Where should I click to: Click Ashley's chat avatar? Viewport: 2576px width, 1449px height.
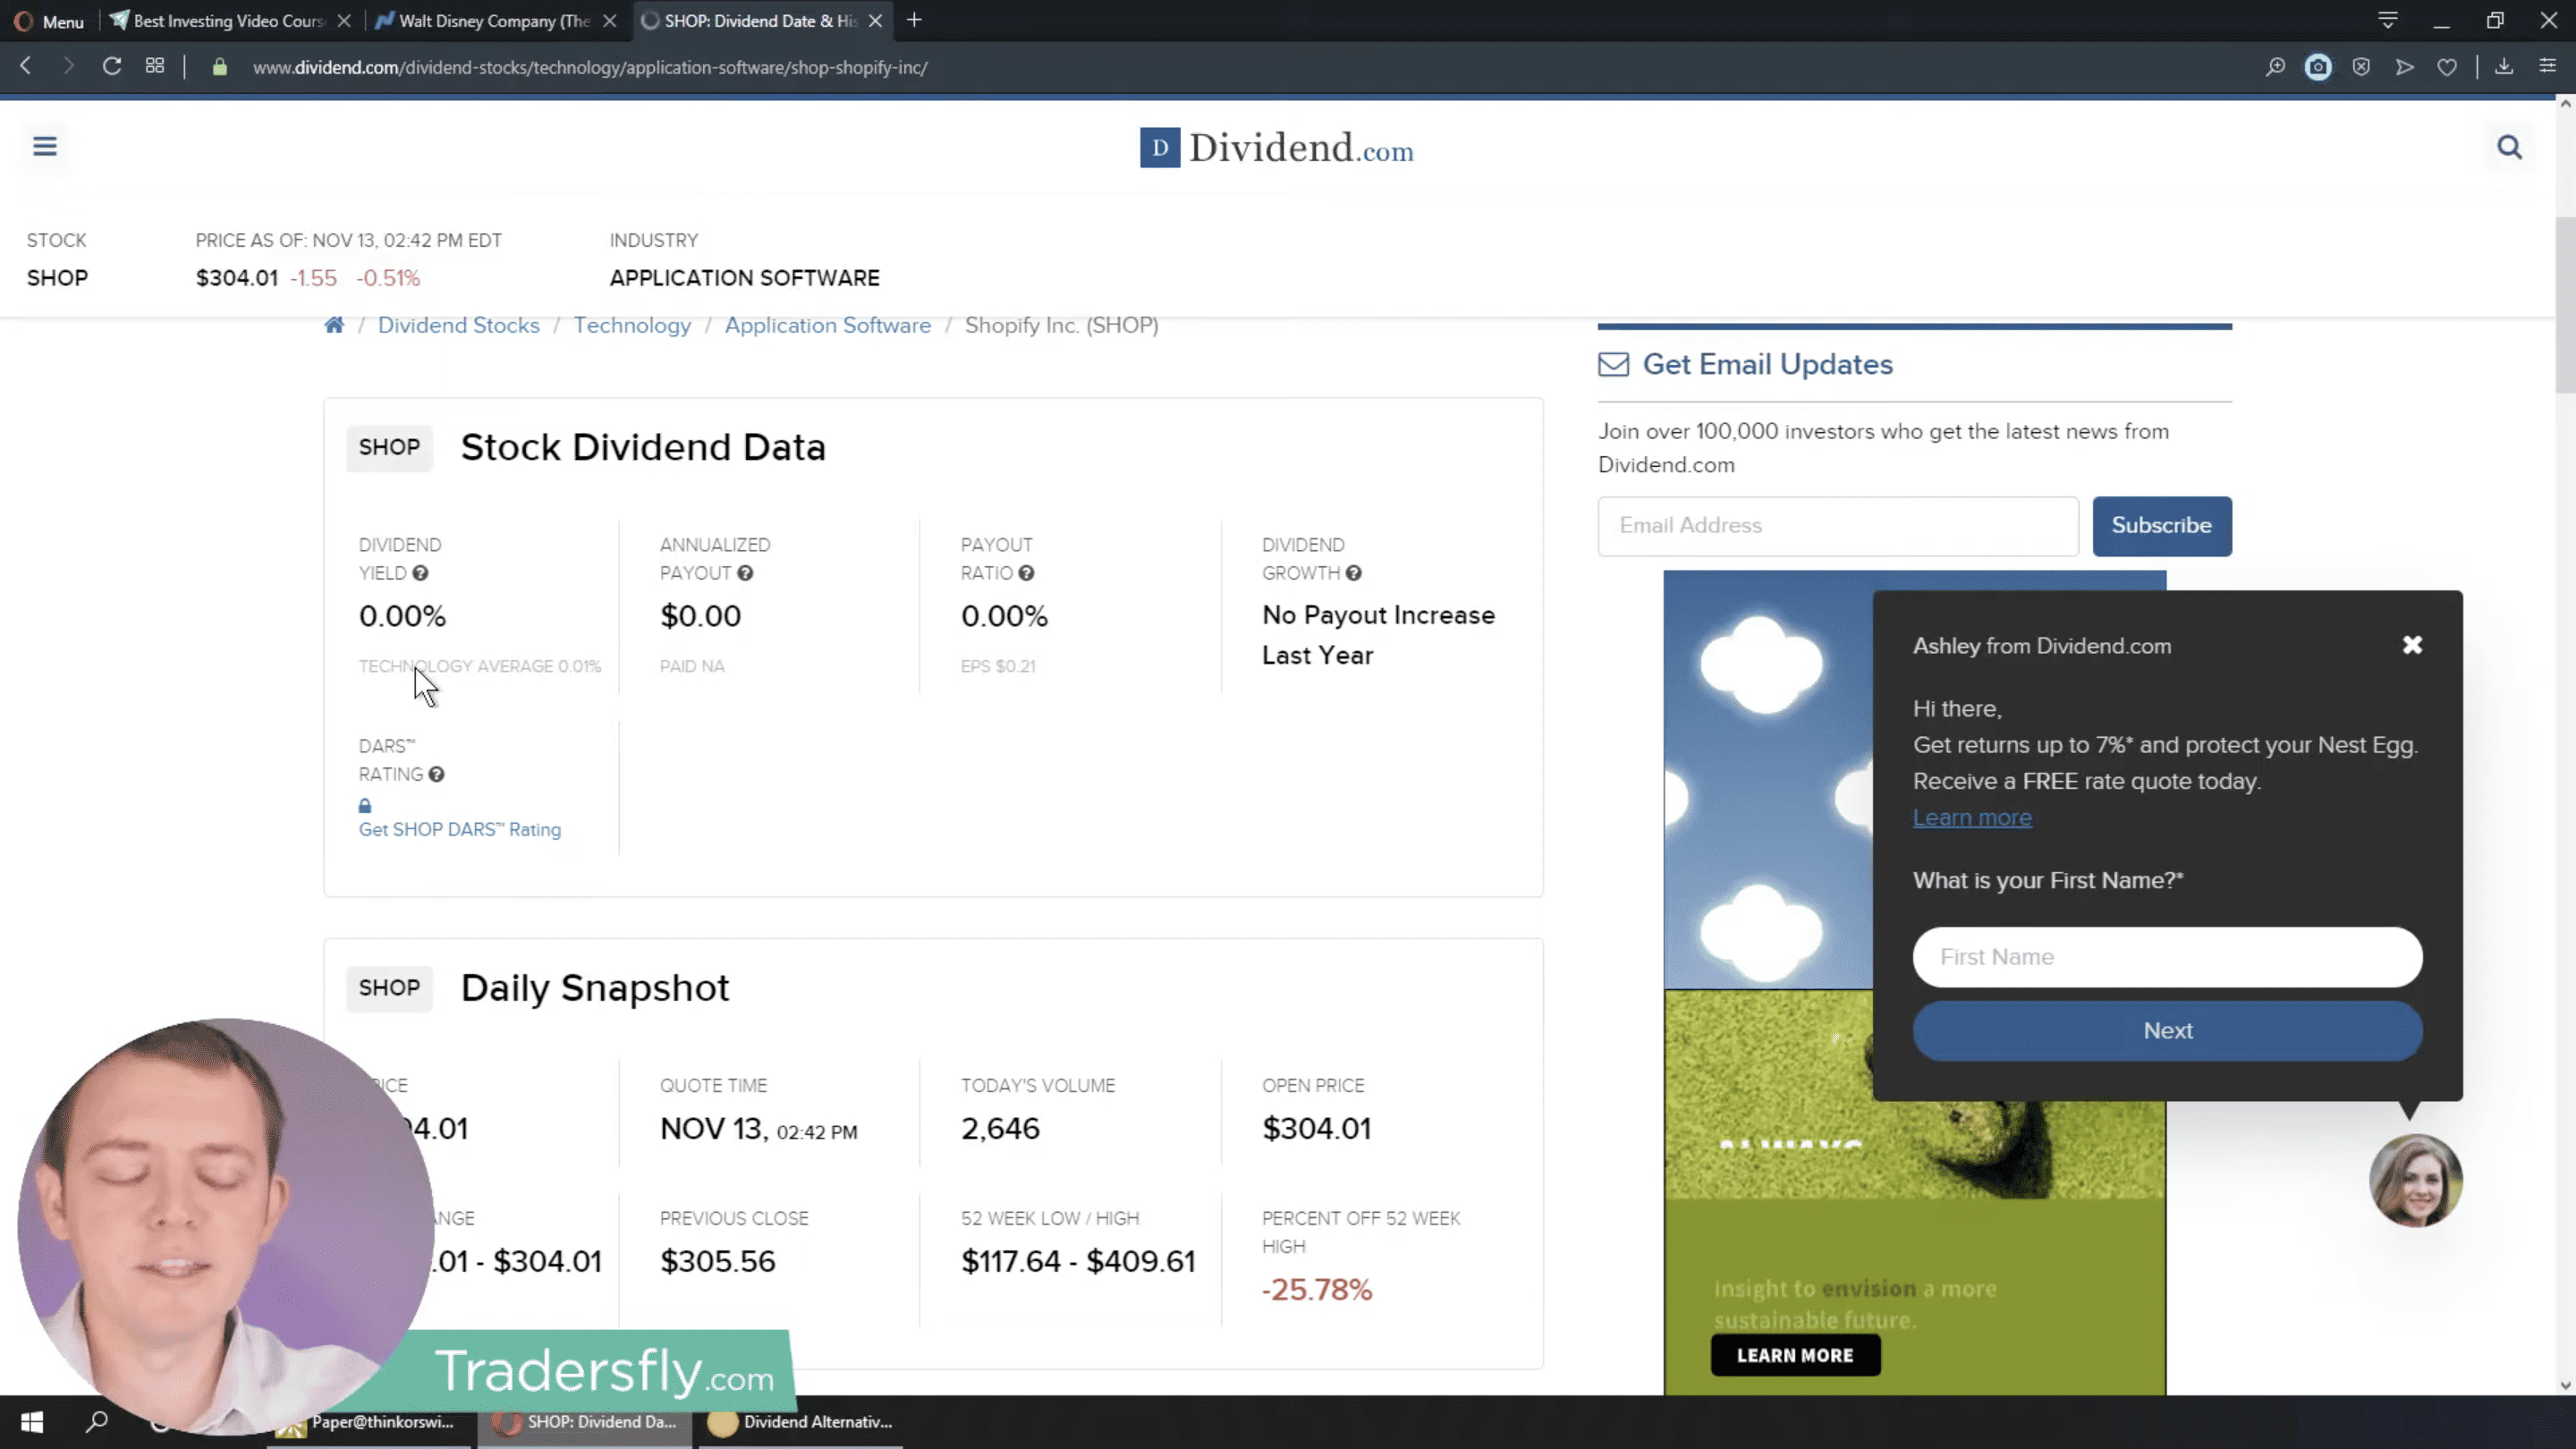[x=2416, y=1181]
